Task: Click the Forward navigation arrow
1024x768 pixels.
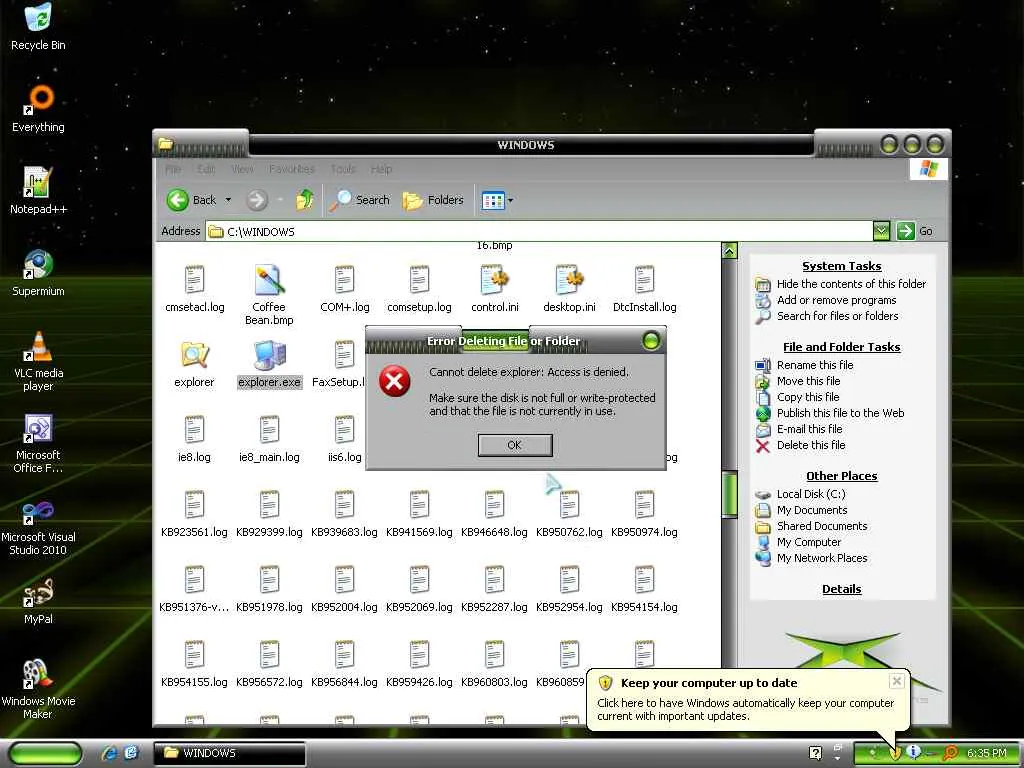Action: point(257,200)
